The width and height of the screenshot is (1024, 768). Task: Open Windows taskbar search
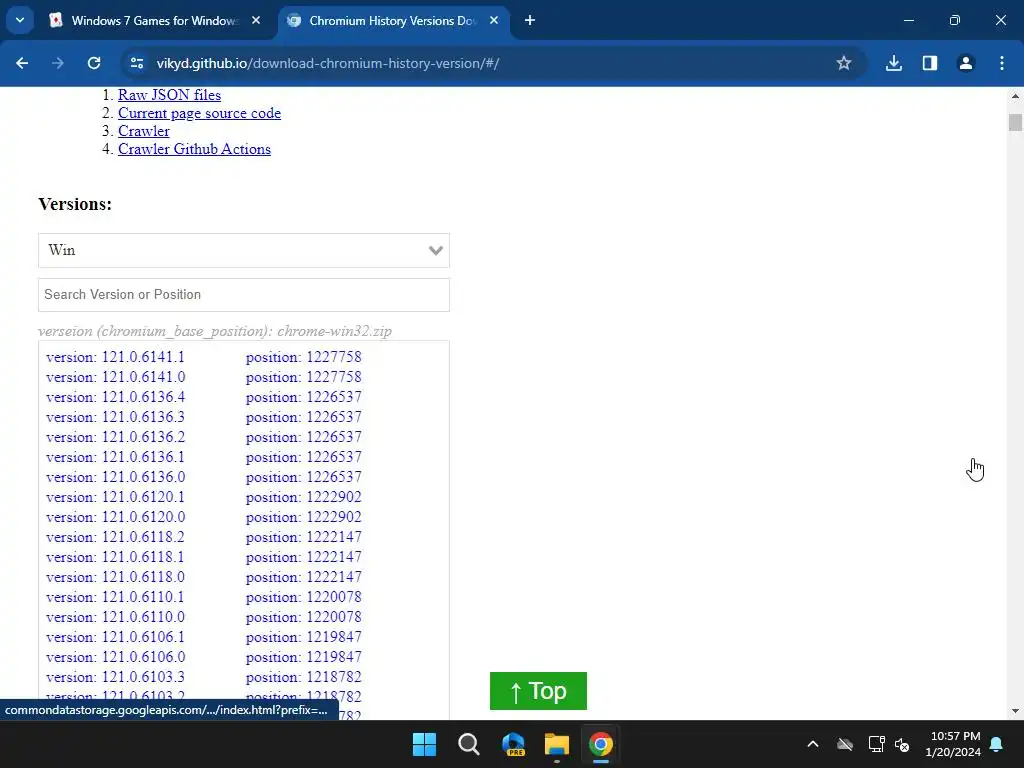(x=468, y=744)
